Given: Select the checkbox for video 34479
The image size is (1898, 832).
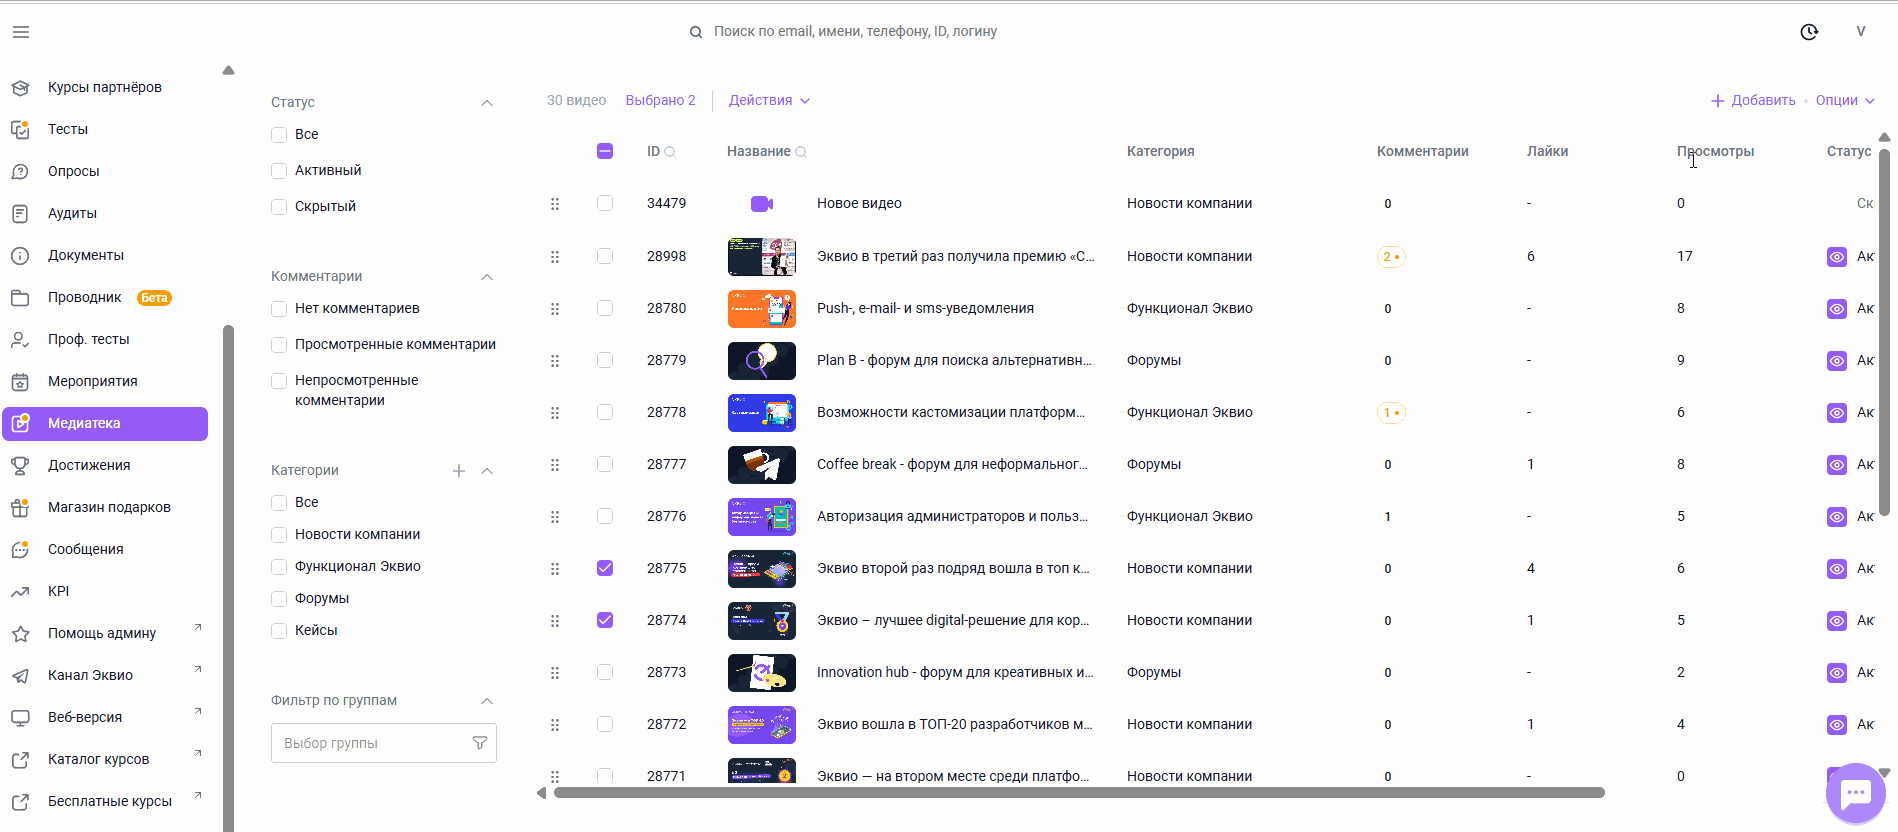Looking at the screenshot, I should pos(605,203).
